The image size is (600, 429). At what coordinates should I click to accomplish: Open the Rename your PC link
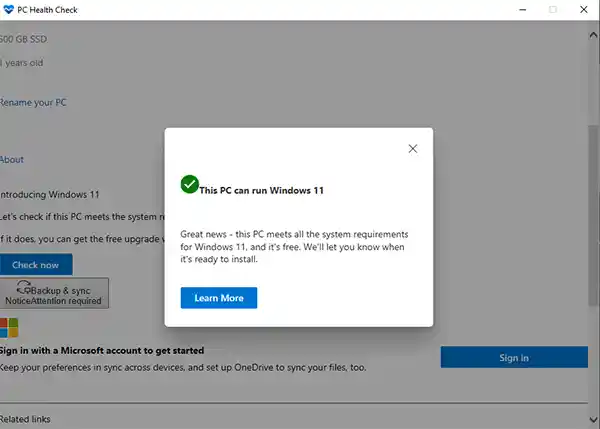pyautogui.click(x=33, y=103)
